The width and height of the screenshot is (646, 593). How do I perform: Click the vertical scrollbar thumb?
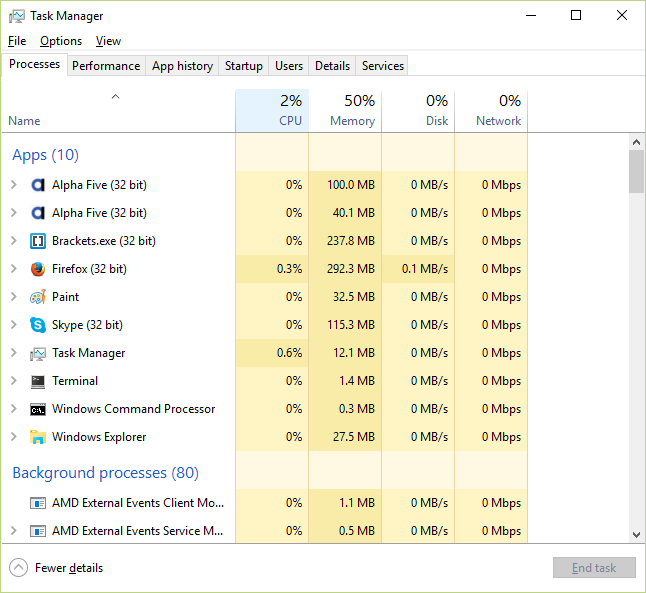click(636, 171)
